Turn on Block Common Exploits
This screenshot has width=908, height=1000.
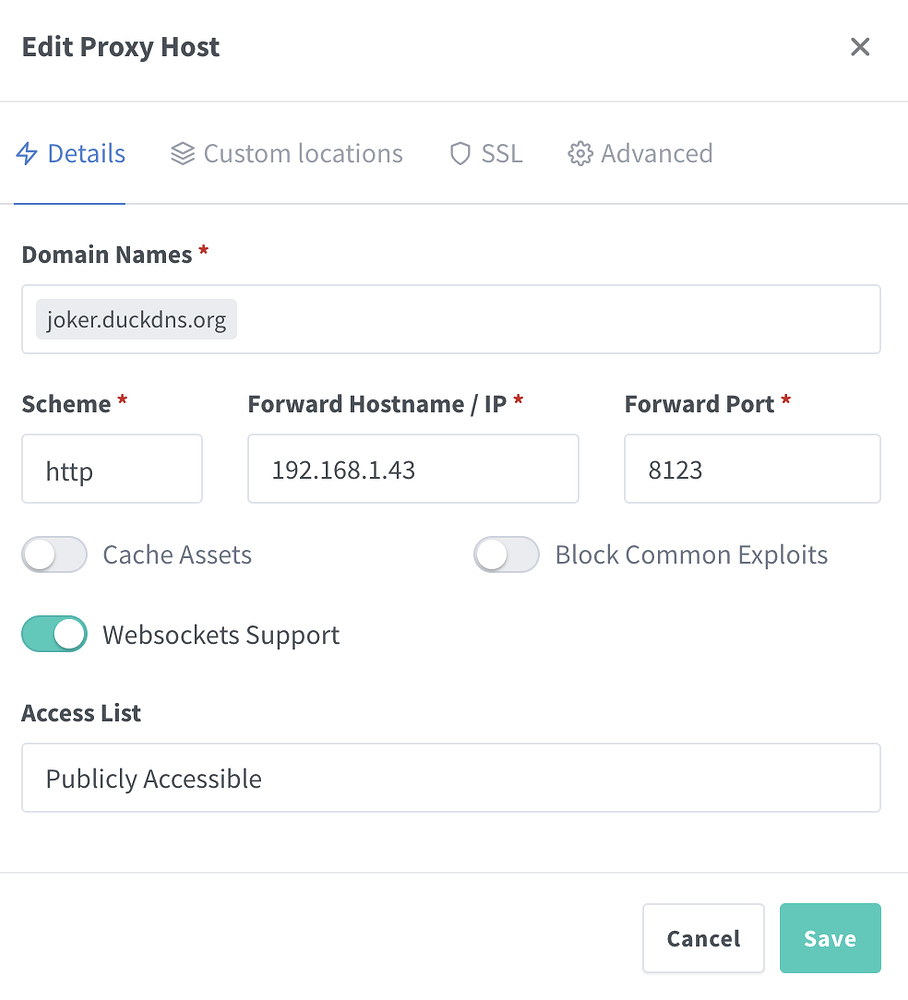point(506,554)
